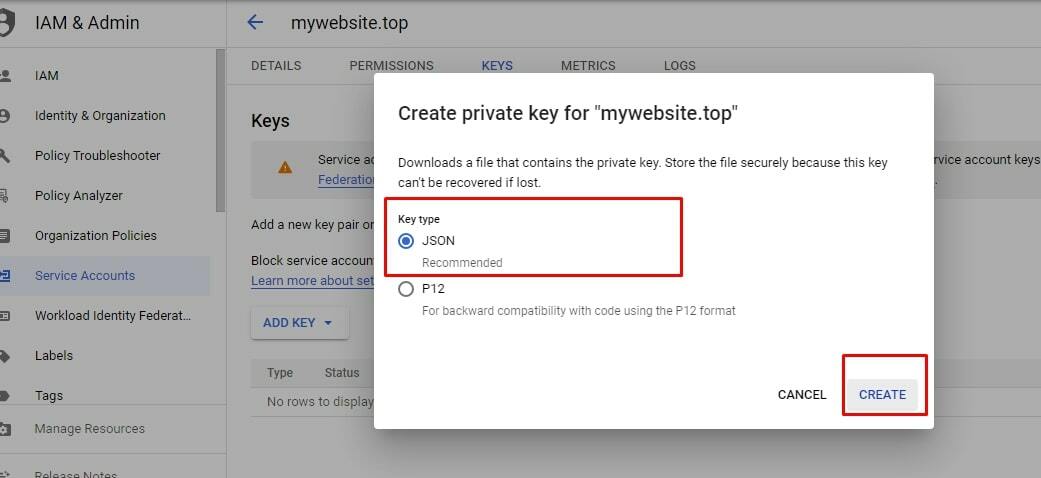
Task: Cancel the private key dialog
Action: 802,394
